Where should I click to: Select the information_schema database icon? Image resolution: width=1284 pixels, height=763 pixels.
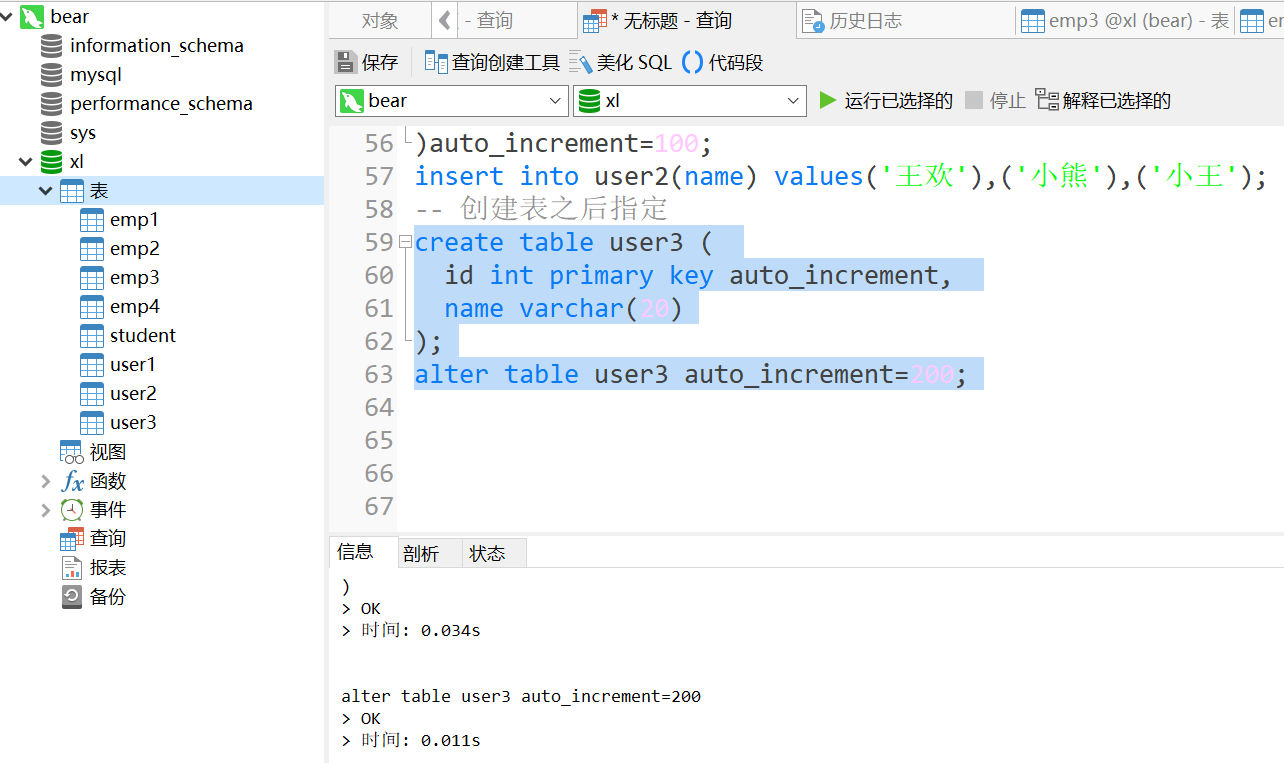52,45
